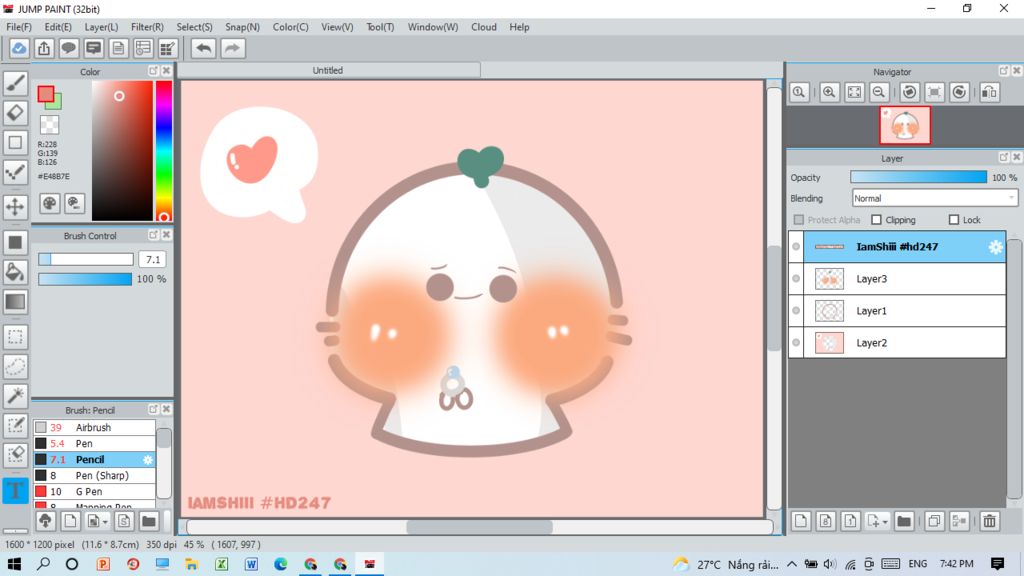Click the red foreground color swatch

[46, 95]
